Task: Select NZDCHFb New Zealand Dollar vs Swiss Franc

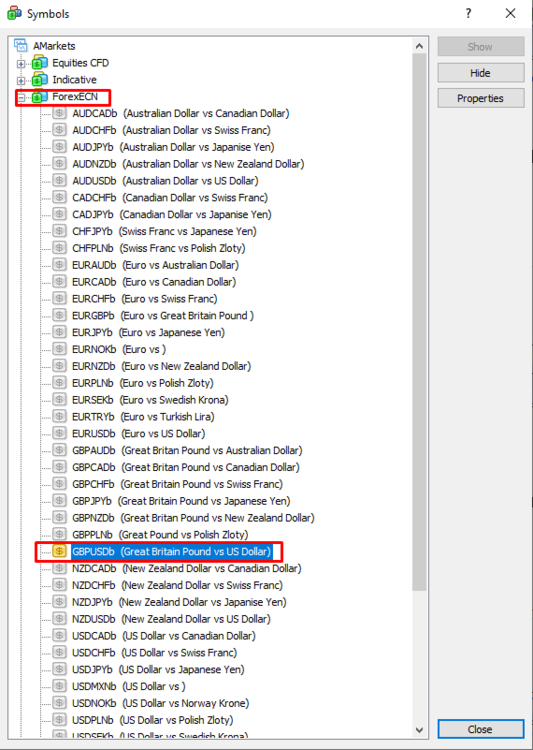Action: pyautogui.click(x=178, y=585)
